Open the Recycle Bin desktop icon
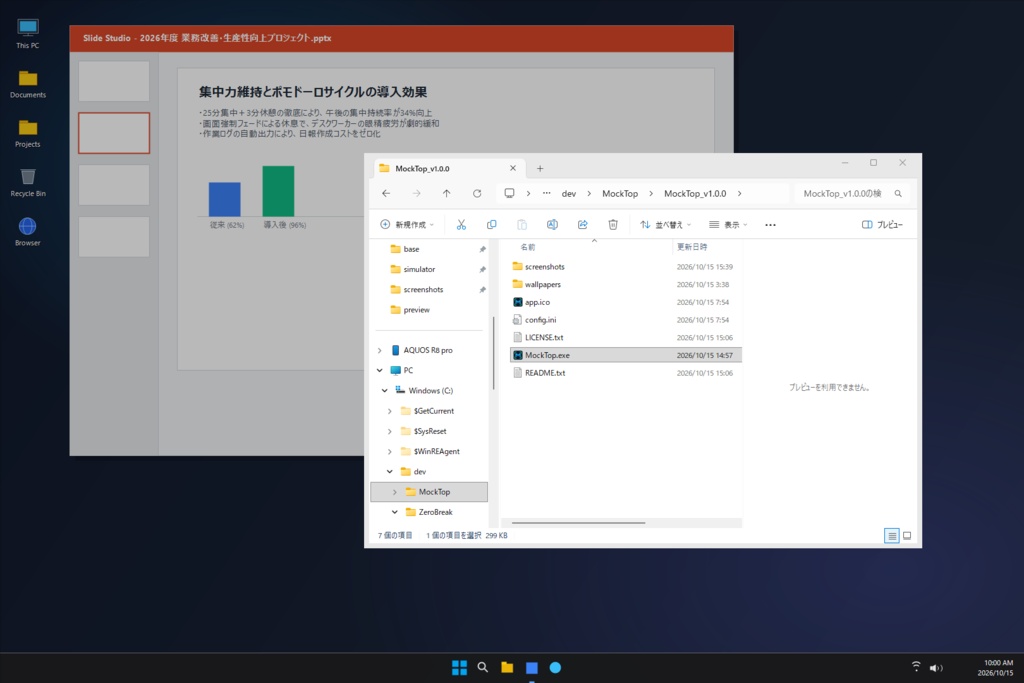 click(x=27, y=182)
